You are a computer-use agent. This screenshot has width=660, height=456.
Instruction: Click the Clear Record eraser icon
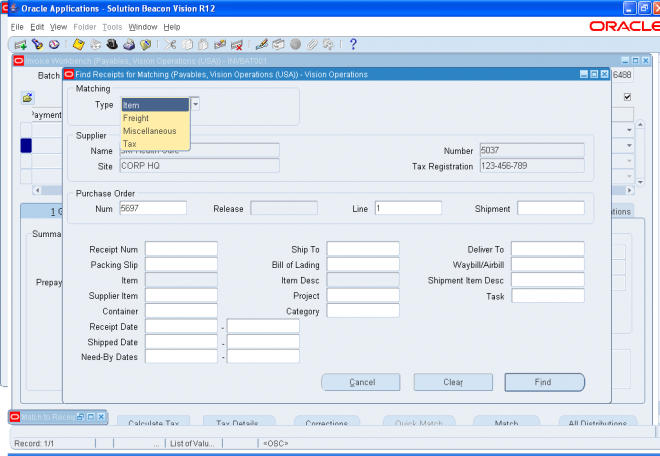(x=220, y=44)
